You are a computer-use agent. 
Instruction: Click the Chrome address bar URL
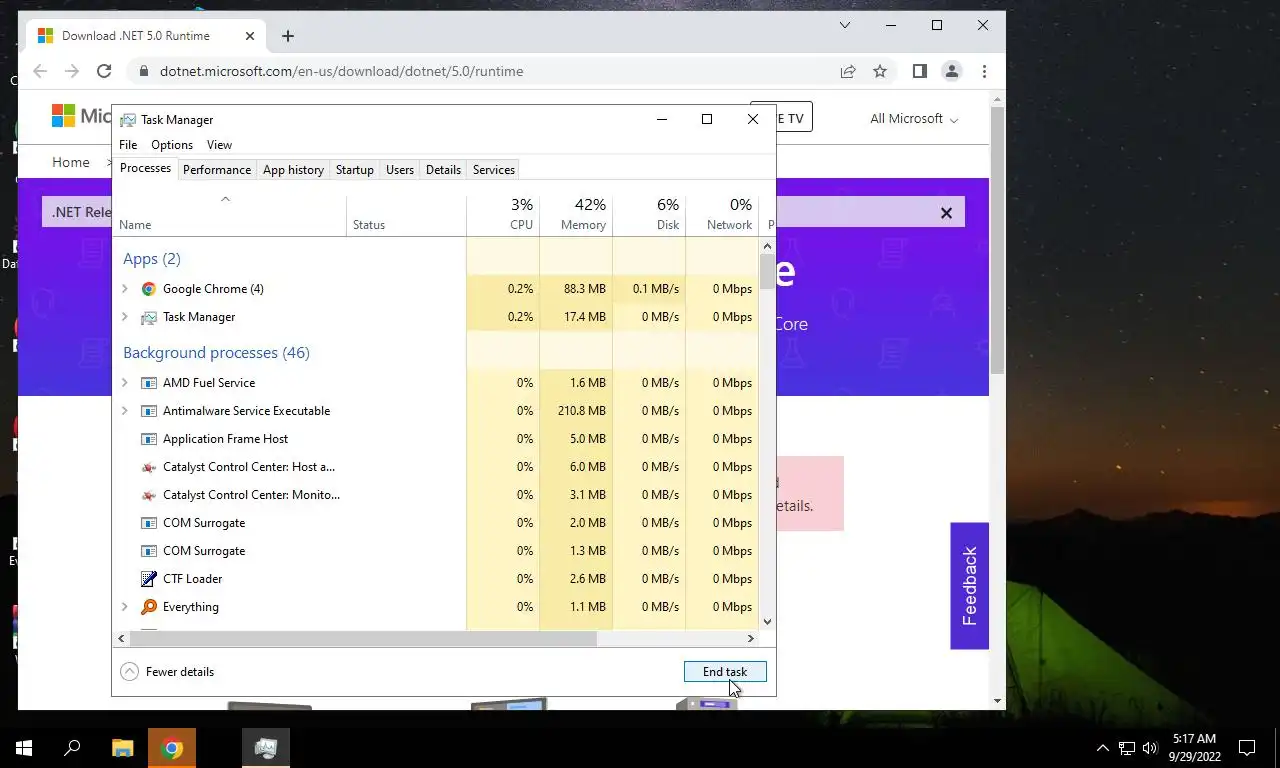[x=341, y=71]
